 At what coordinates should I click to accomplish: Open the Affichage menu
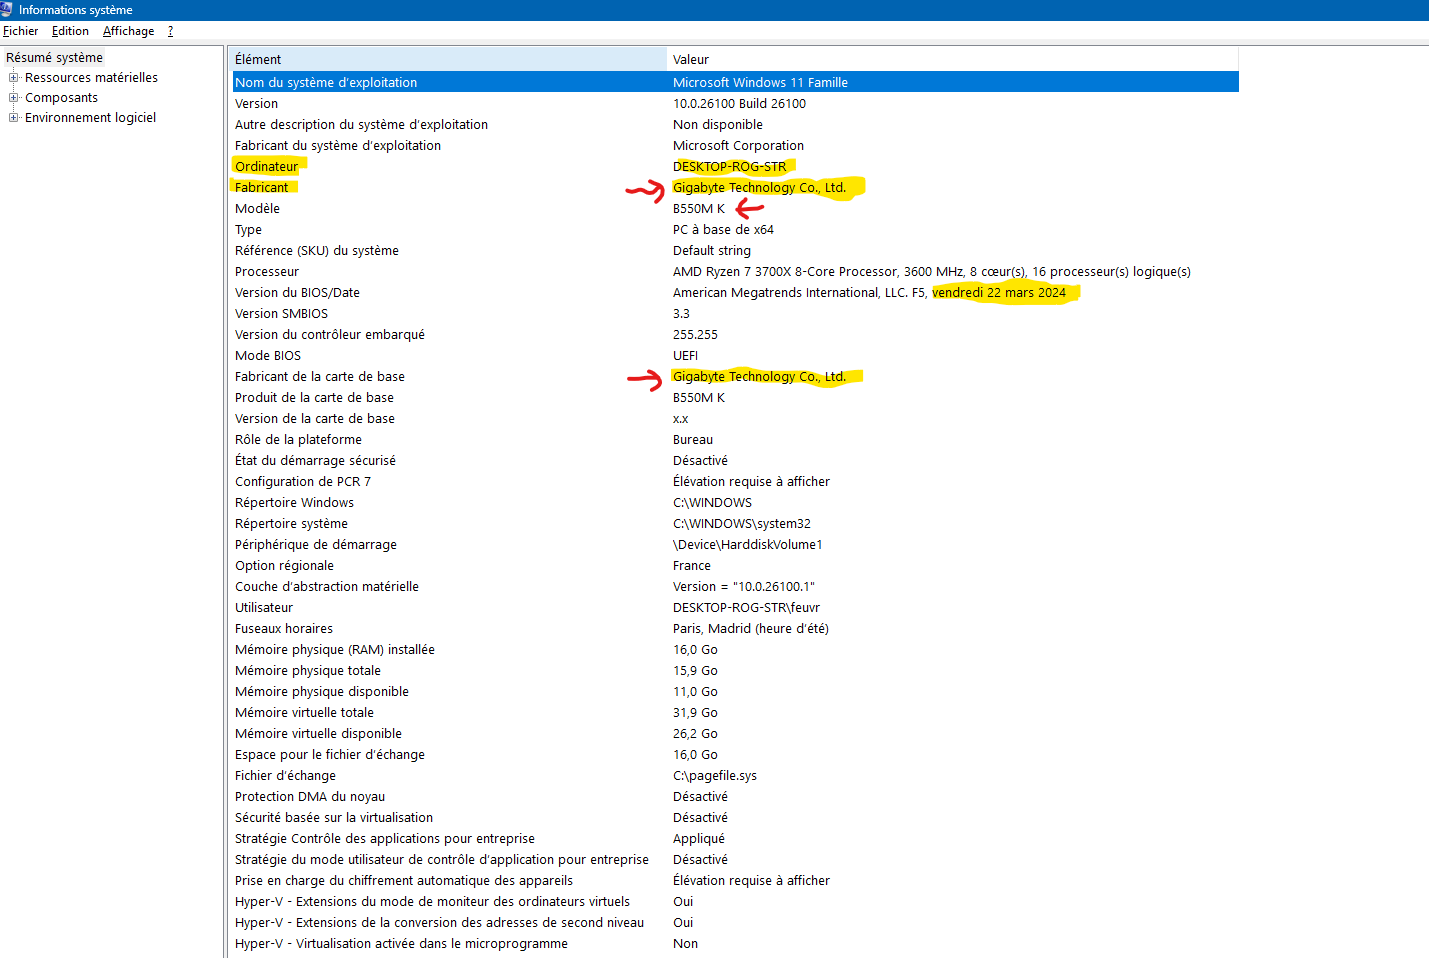pyautogui.click(x=129, y=31)
